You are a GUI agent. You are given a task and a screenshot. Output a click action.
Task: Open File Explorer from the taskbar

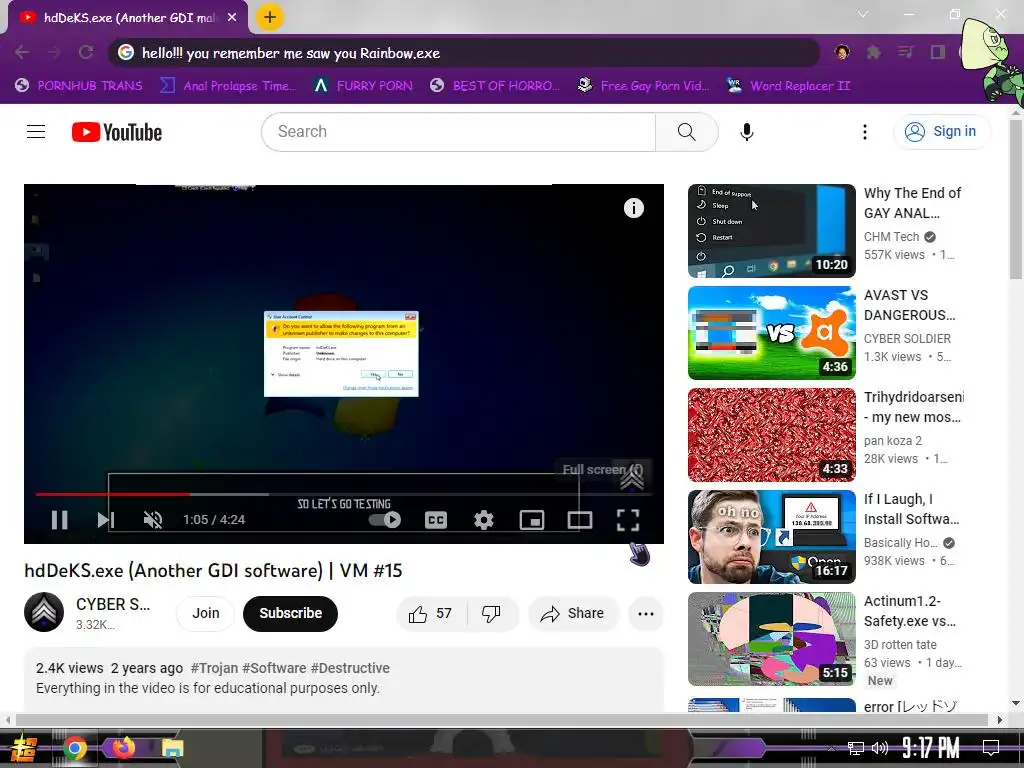(x=172, y=748)
